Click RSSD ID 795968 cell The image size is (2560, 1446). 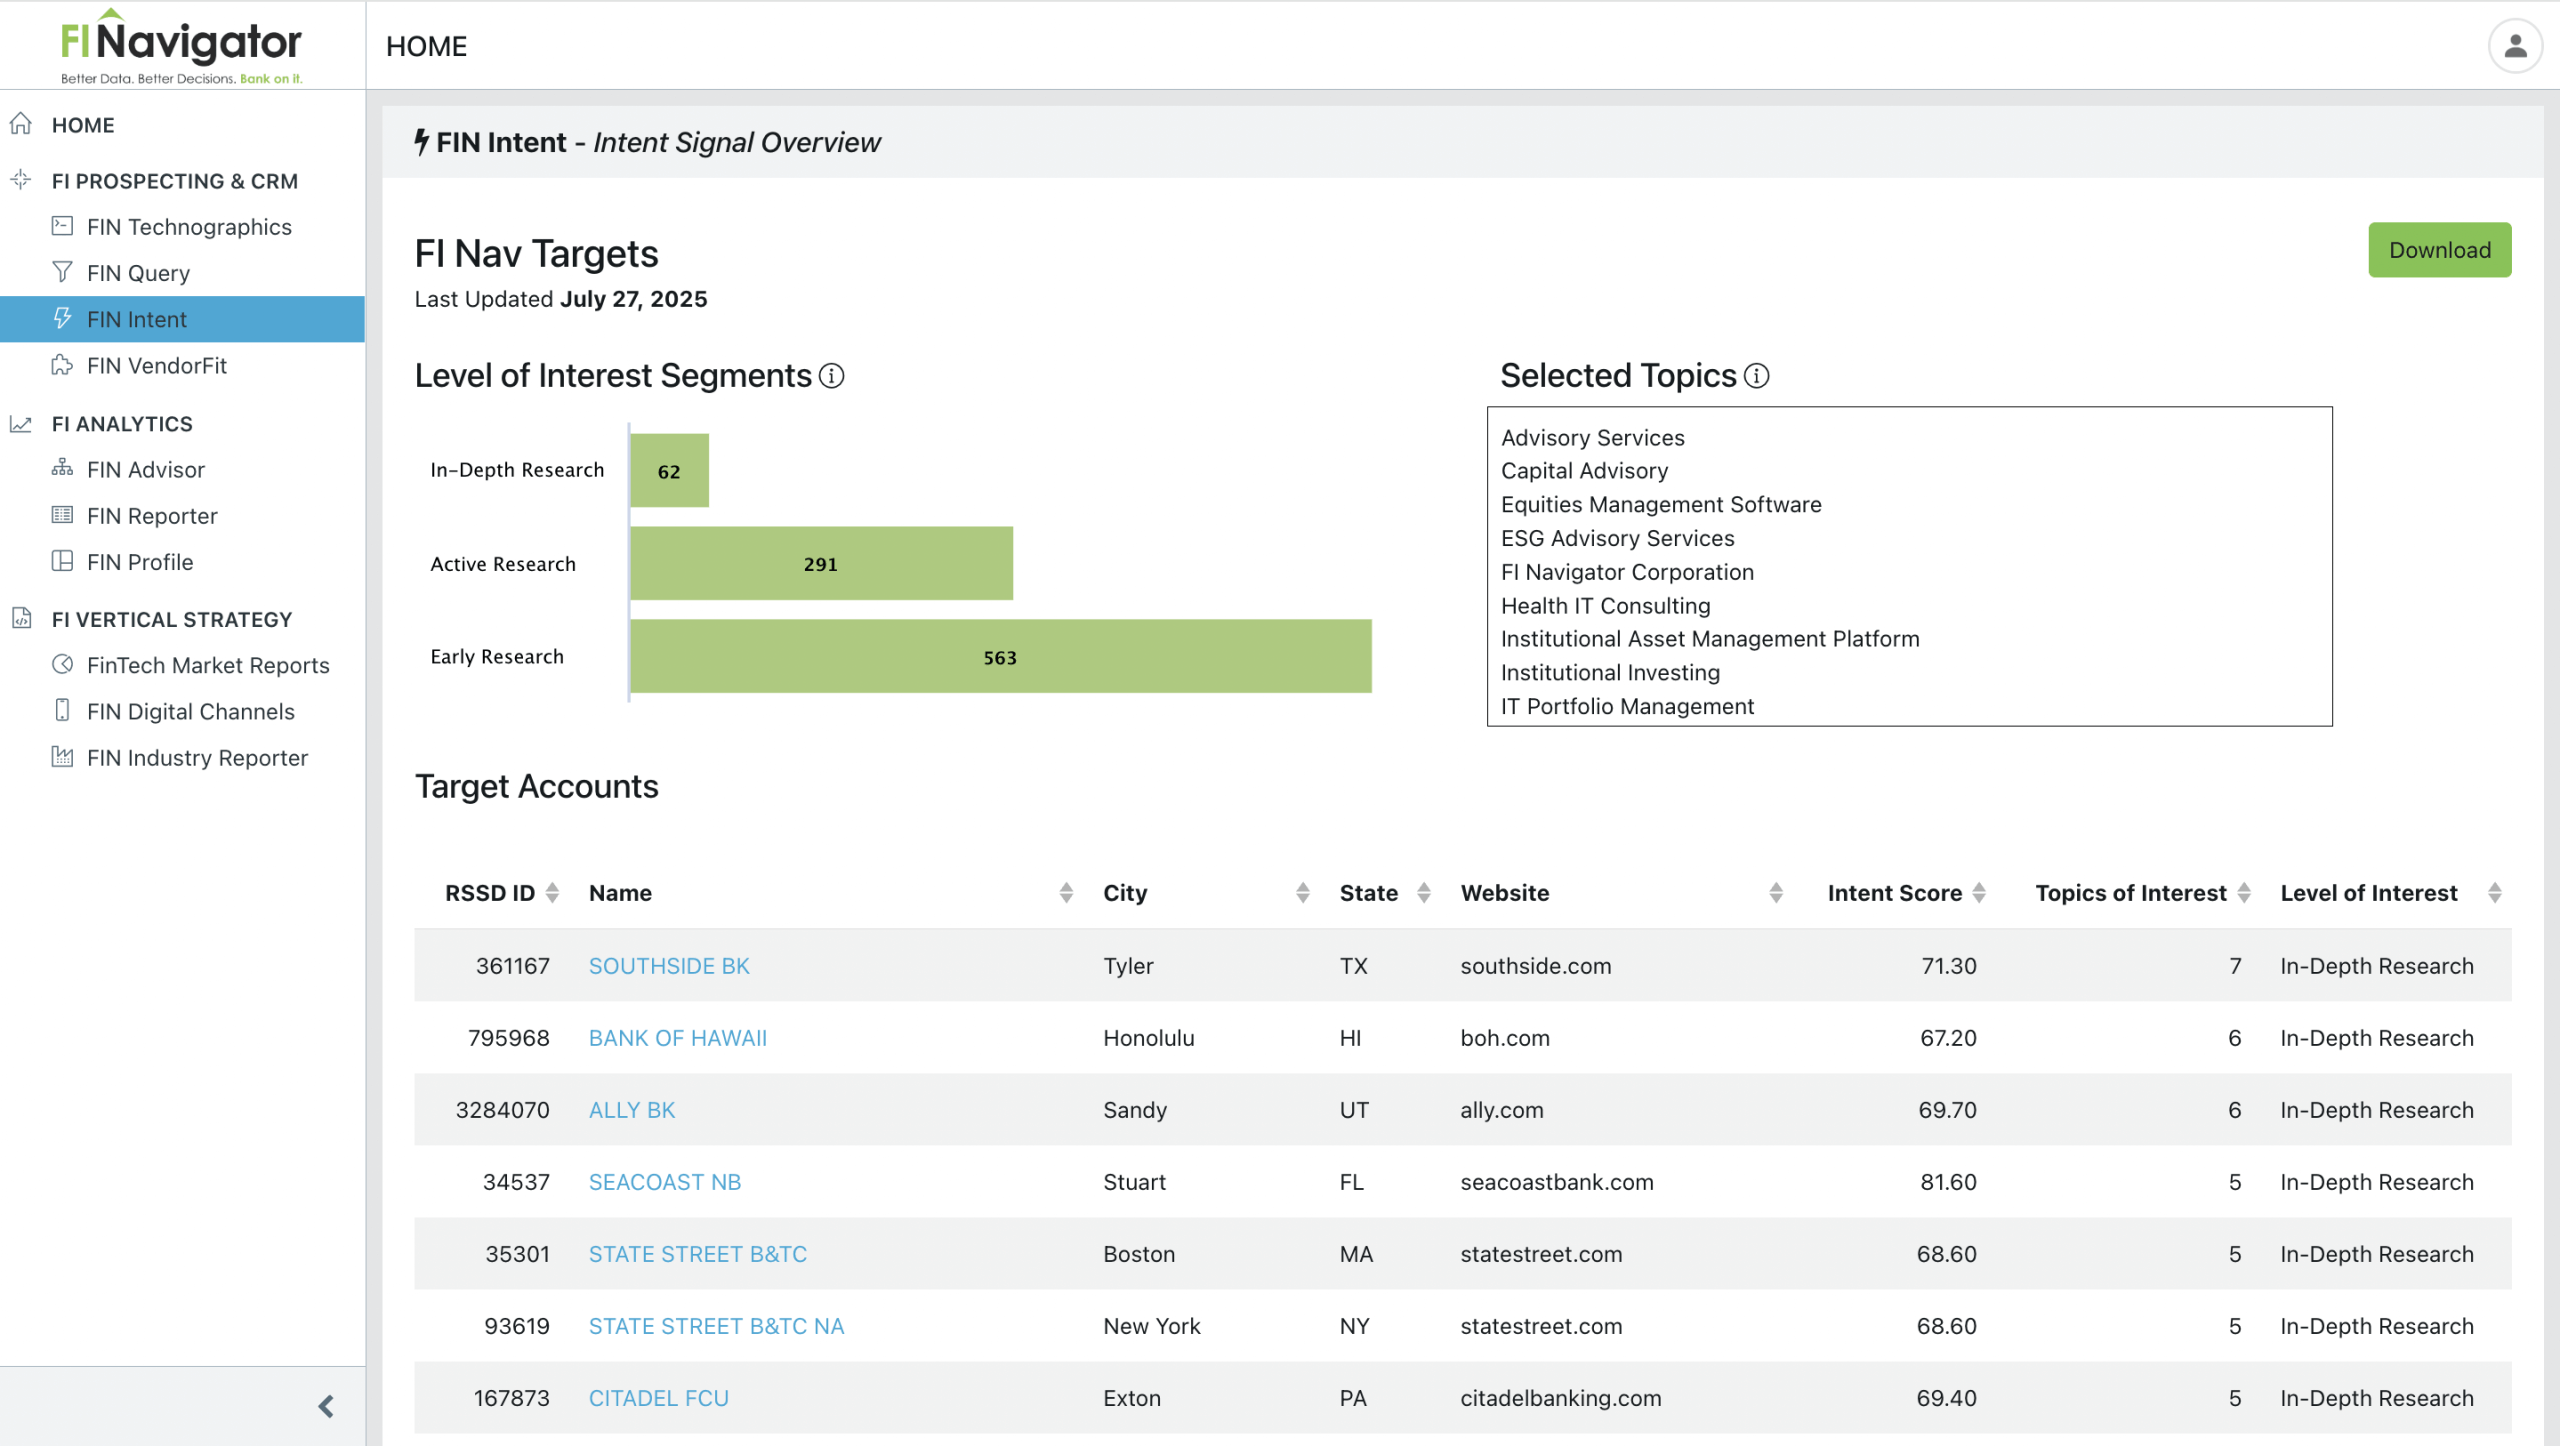pos(509,1038)
